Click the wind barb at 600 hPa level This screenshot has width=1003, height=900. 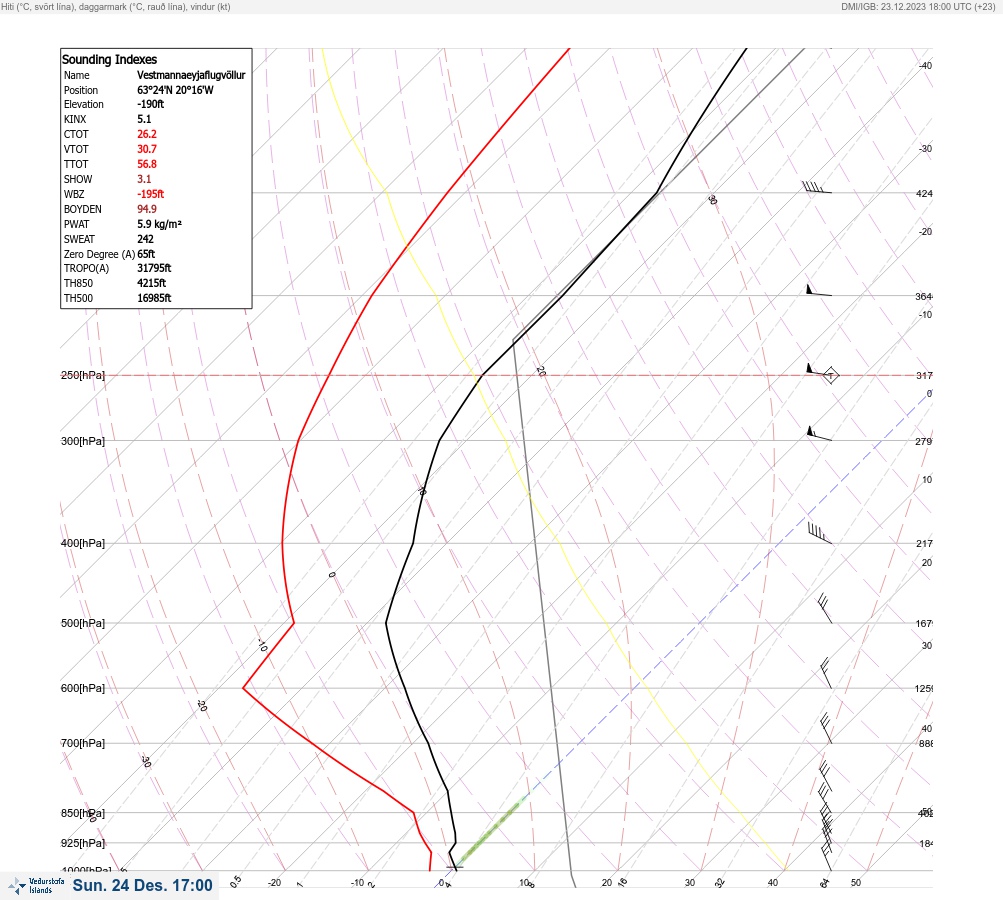826,673
